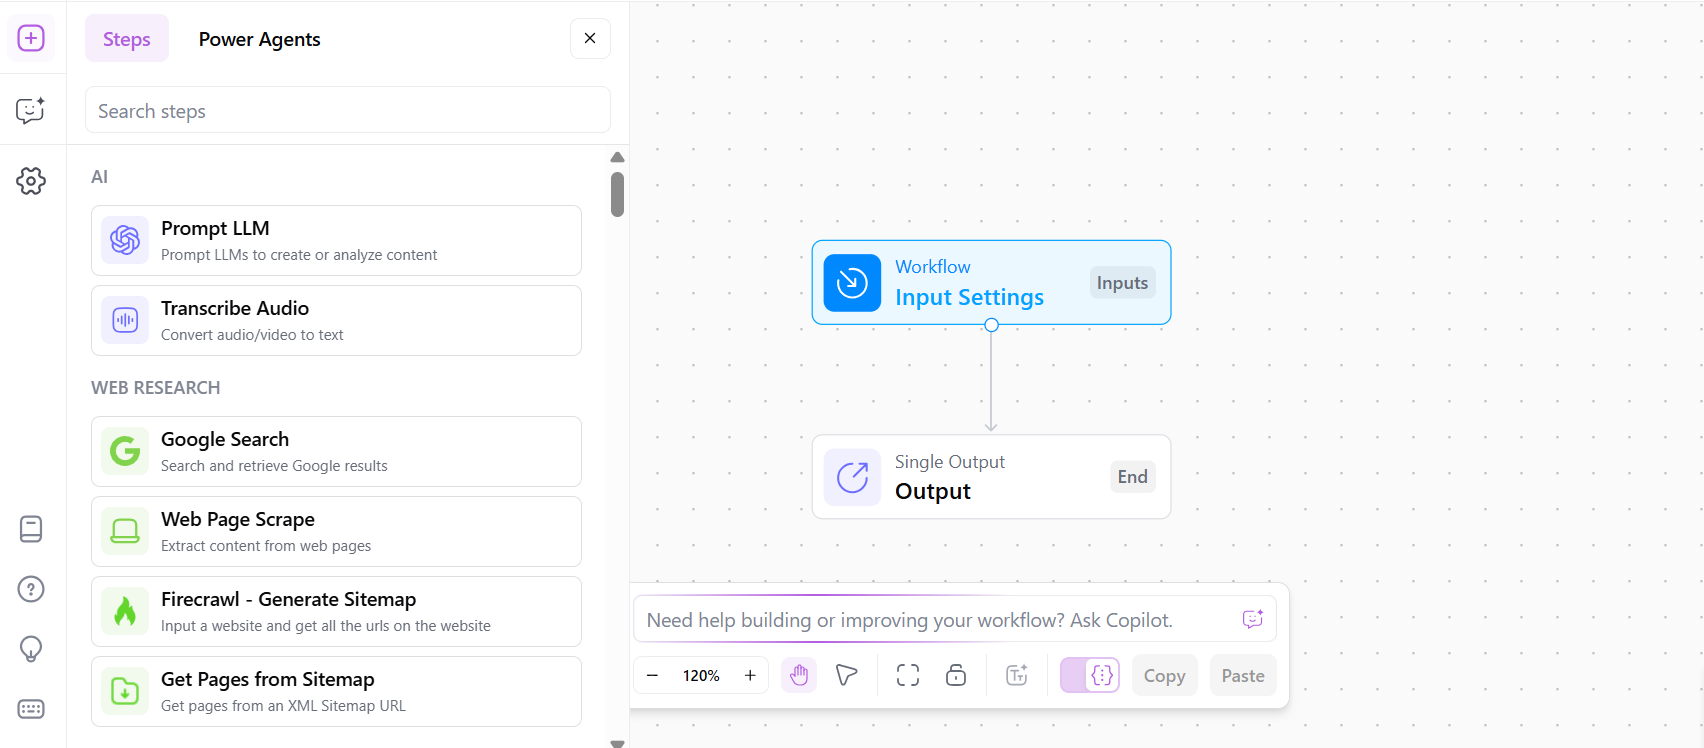
Task: Click the Transcribe Audio waveform icon
Action: click(x=125, y=320)
